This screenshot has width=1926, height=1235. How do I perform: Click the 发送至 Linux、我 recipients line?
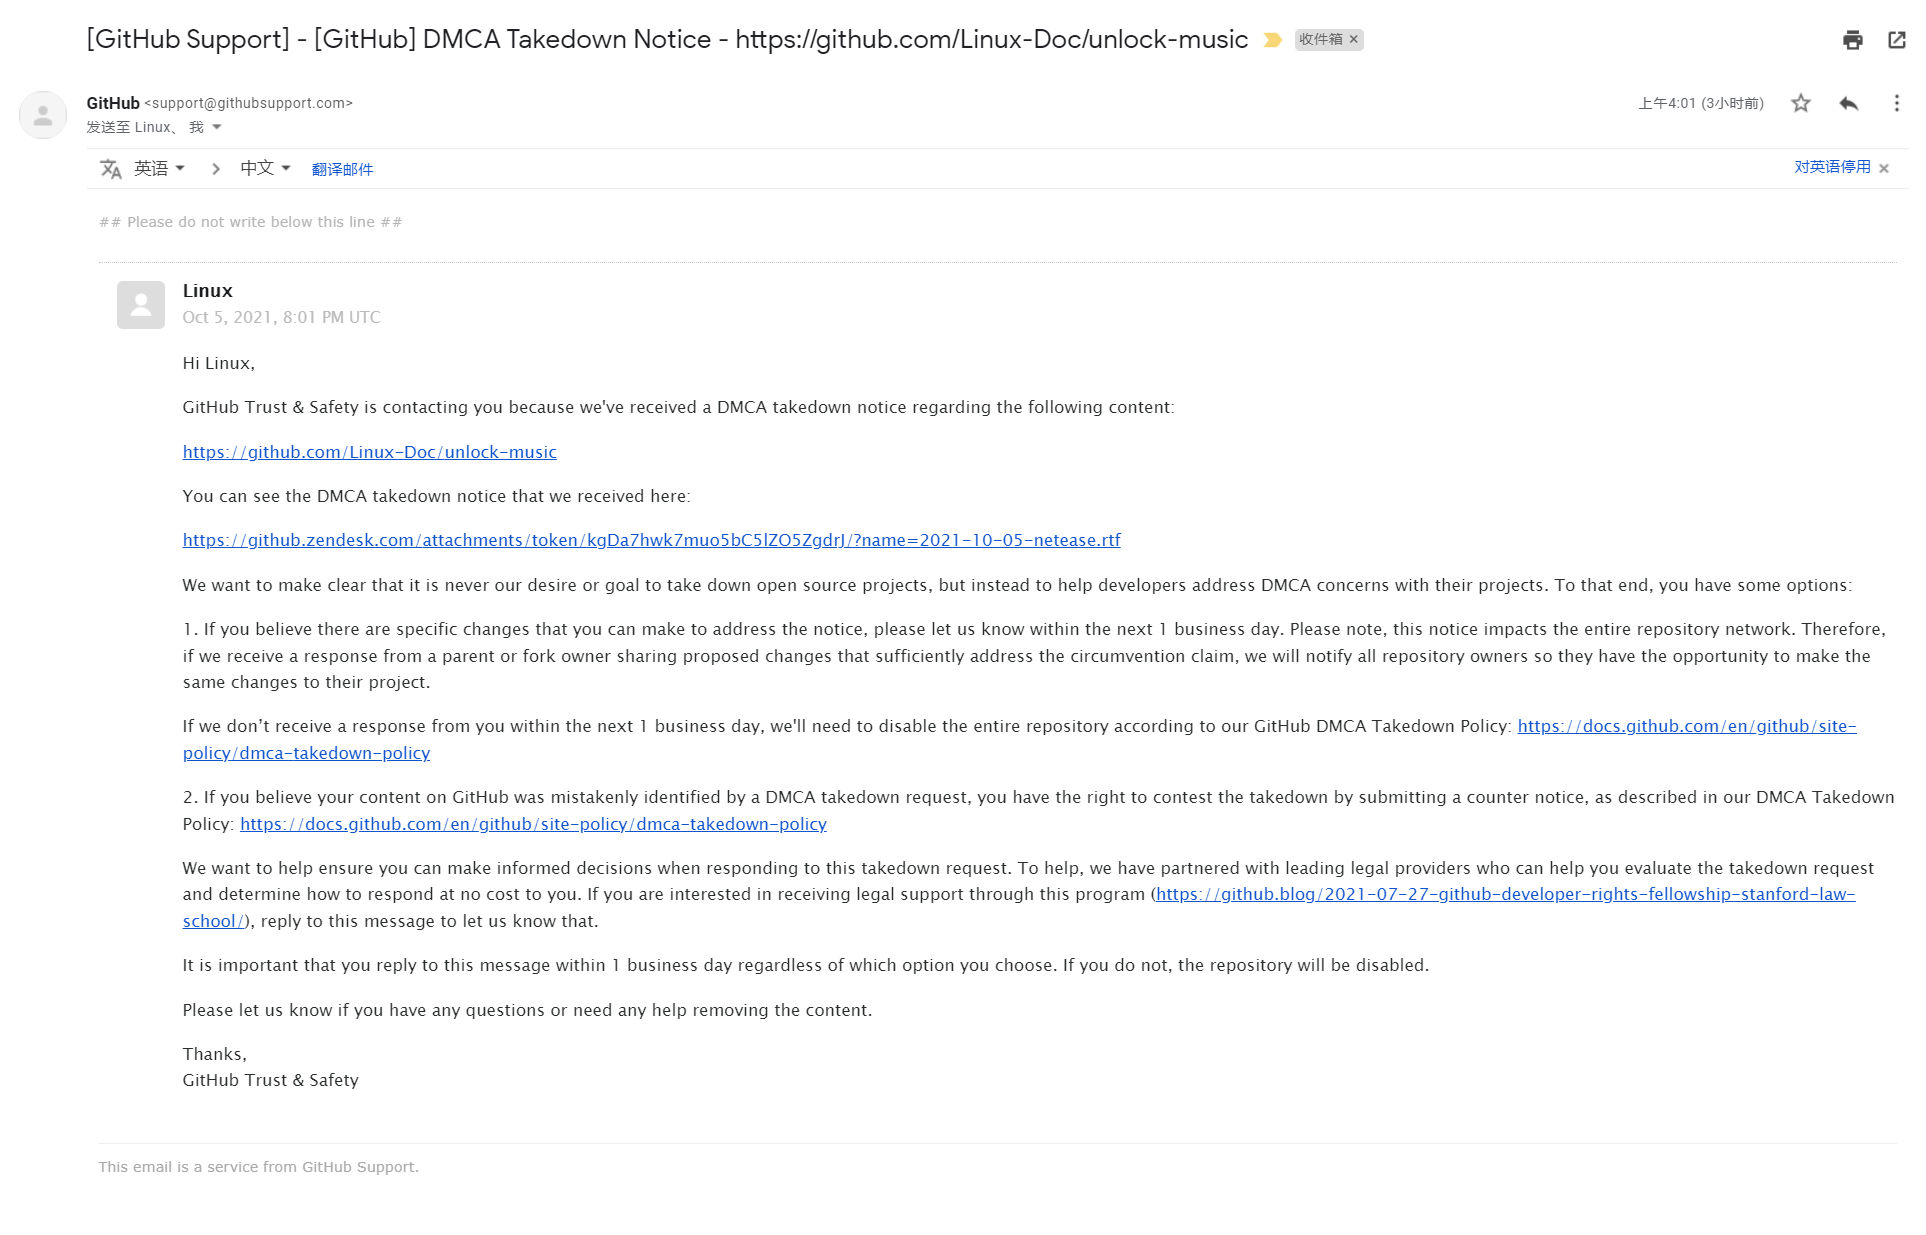pos(146,127)
